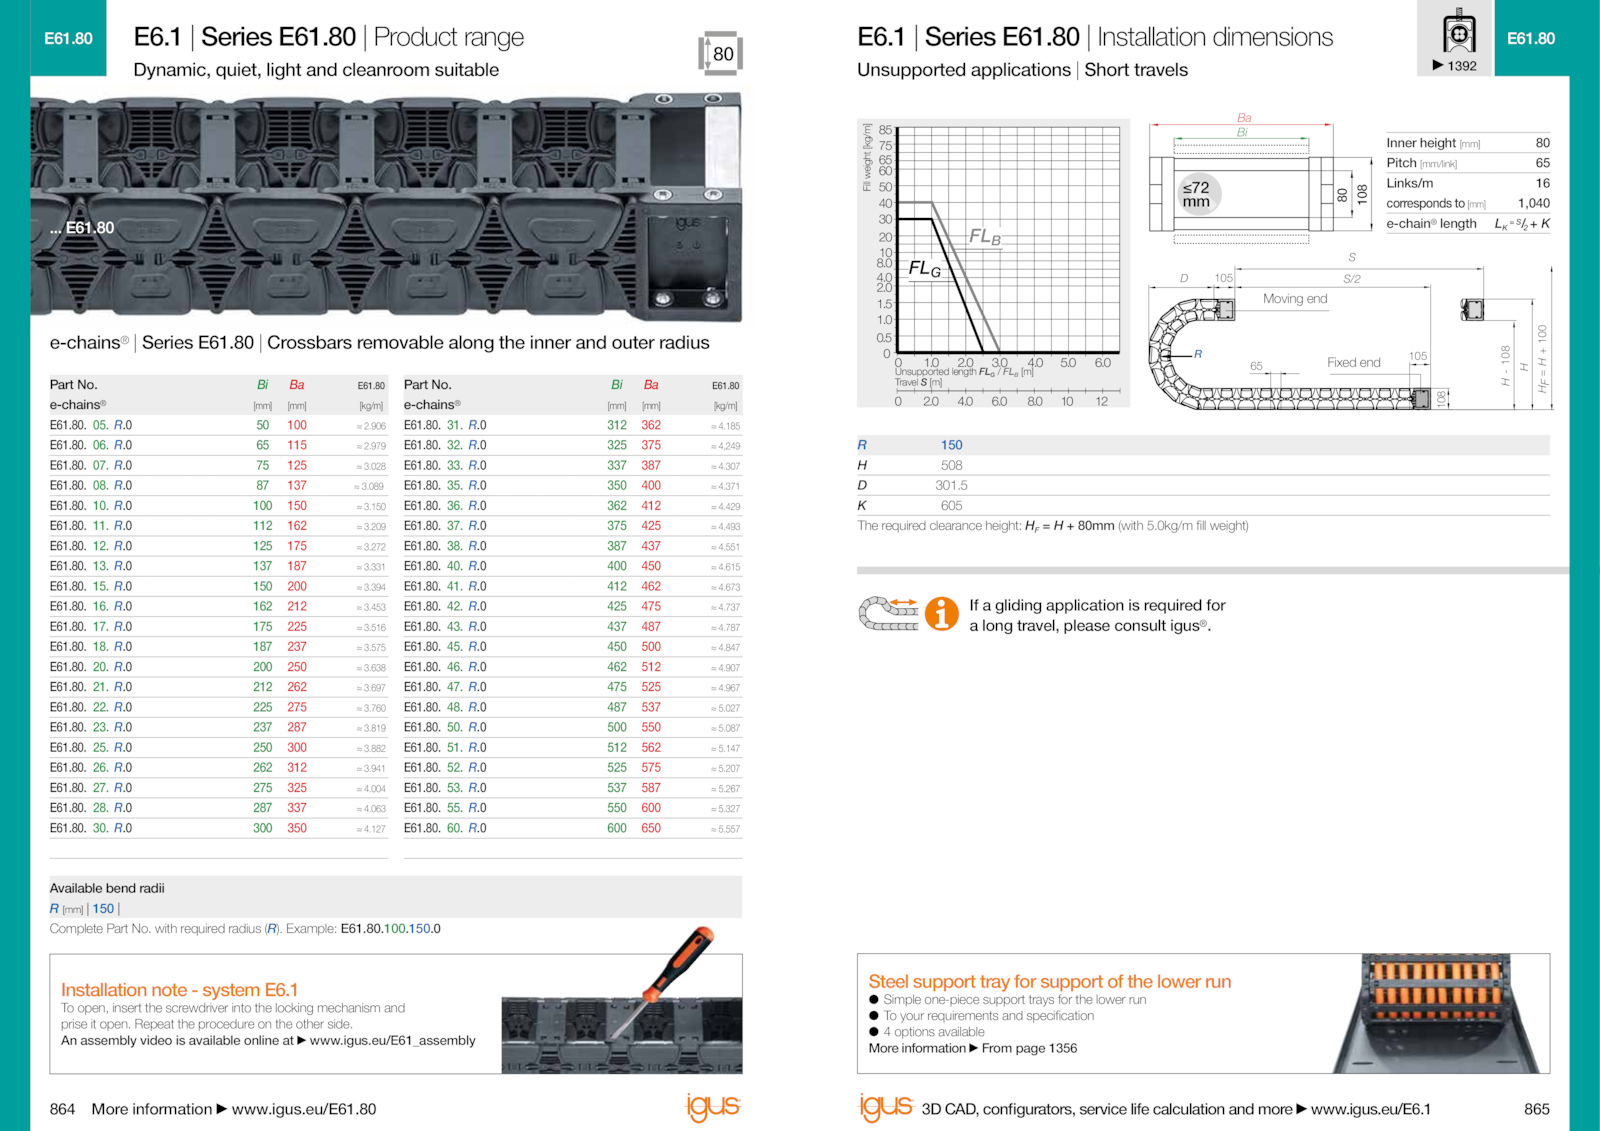Select part number row E61.80. 40. R.0
Screen dimensions: 1600x1131
click(x=573, y=566)
